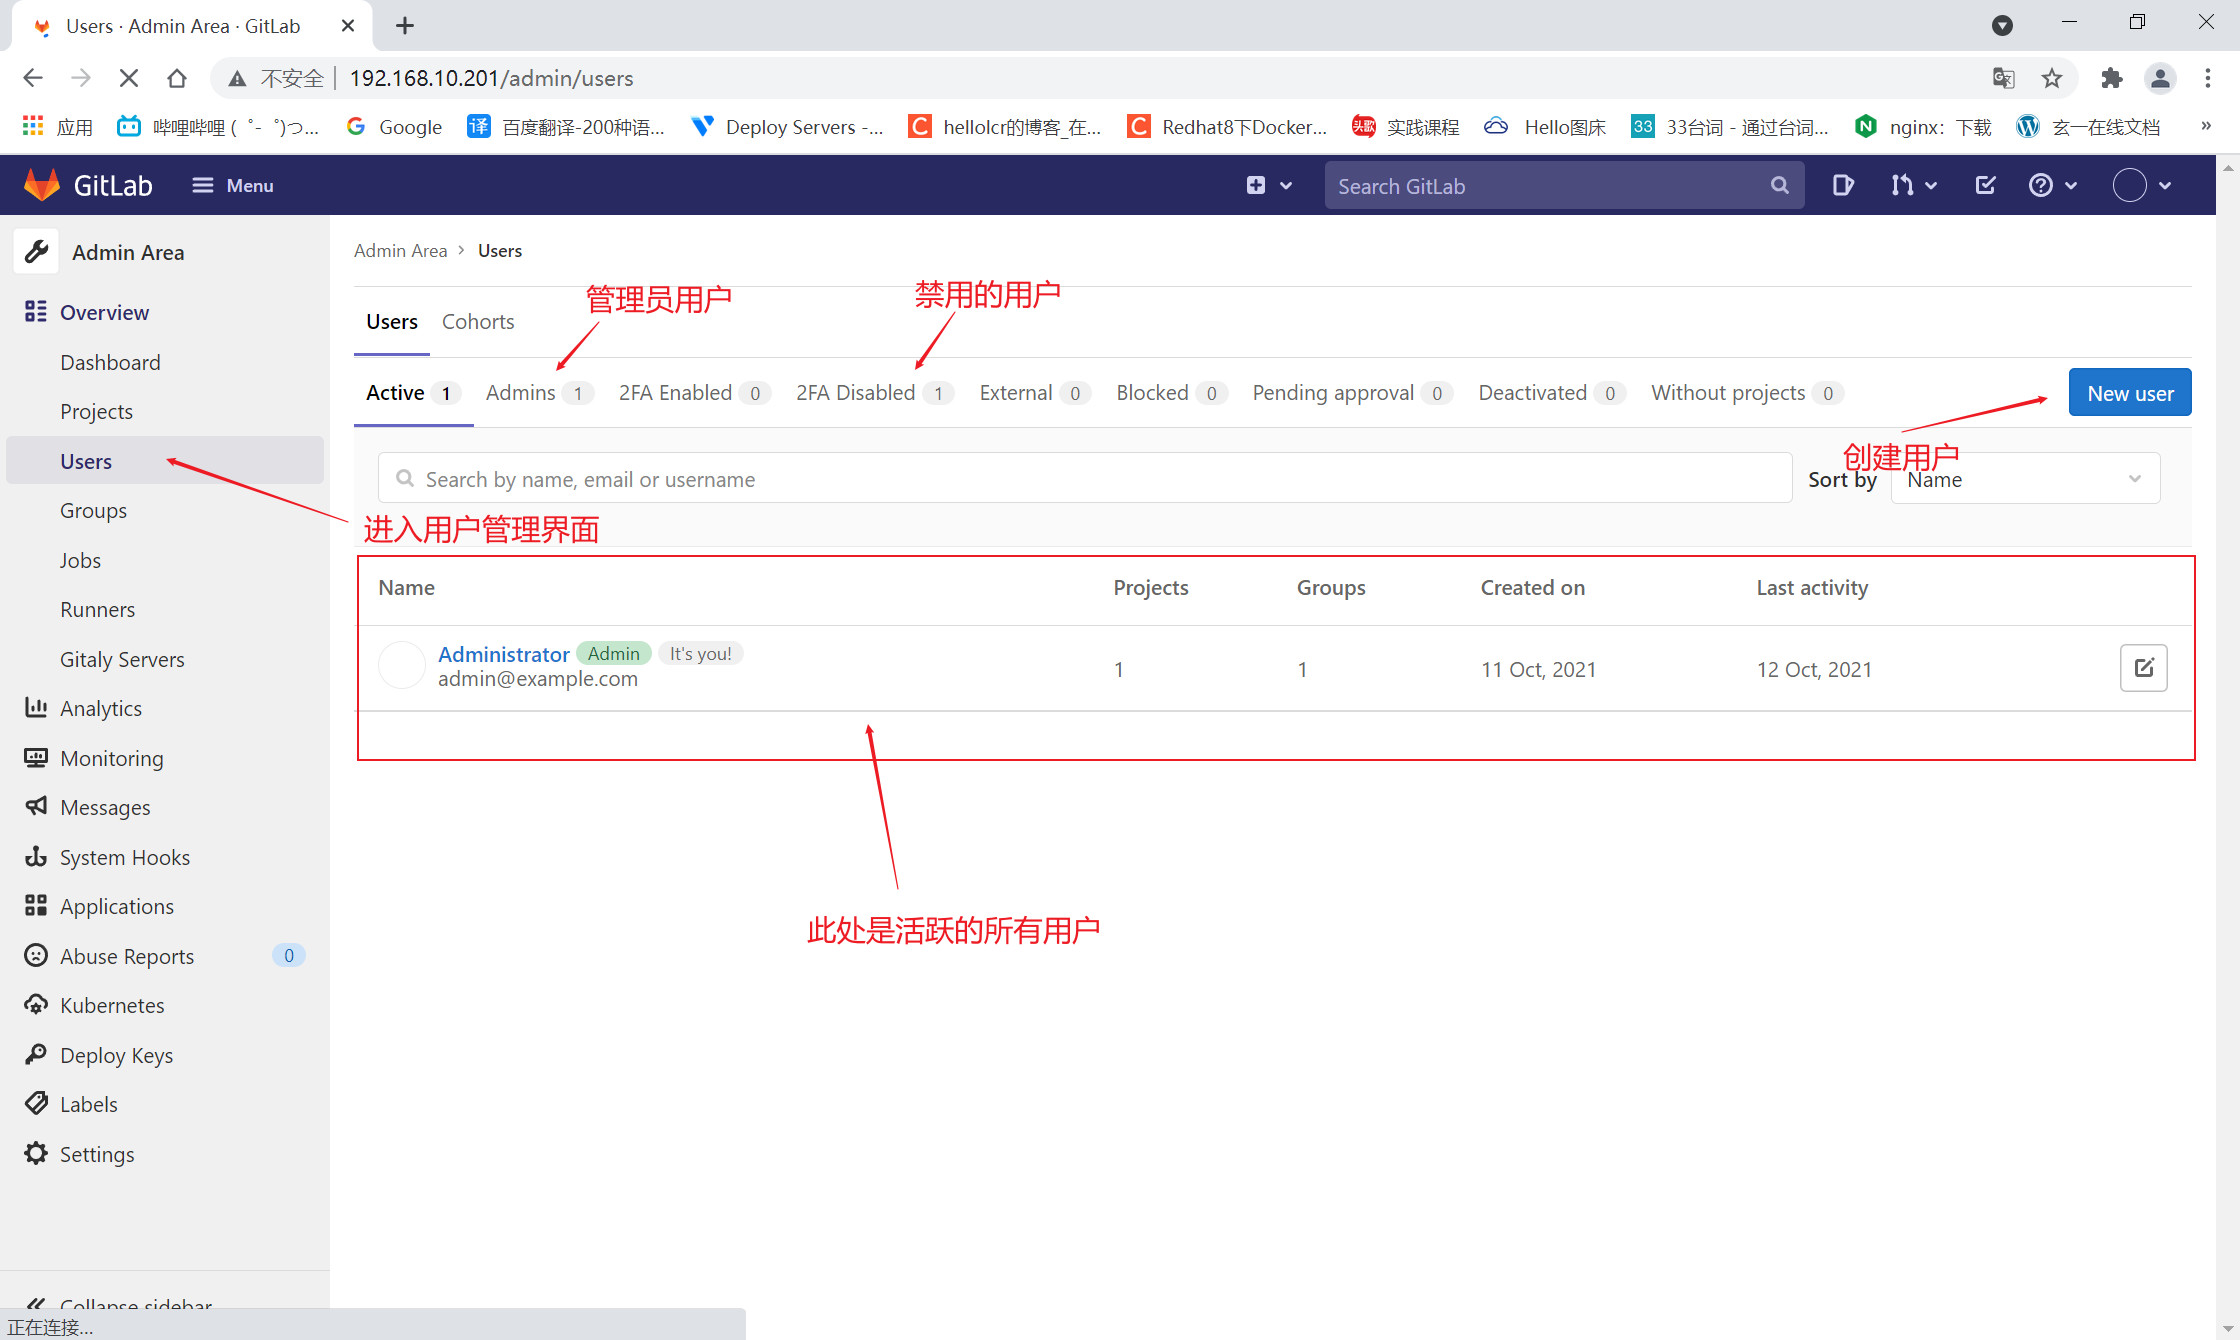Open Settings in the admin sidebar
The image size is (2240, 1340).
pyautogui.click(x=96, y=1154)
